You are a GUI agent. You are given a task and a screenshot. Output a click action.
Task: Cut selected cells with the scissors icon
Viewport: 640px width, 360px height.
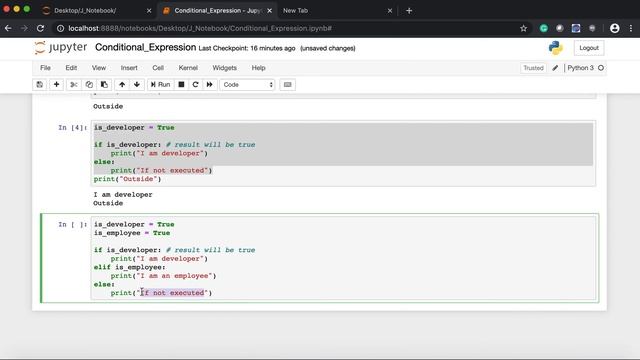coord(74,84)
